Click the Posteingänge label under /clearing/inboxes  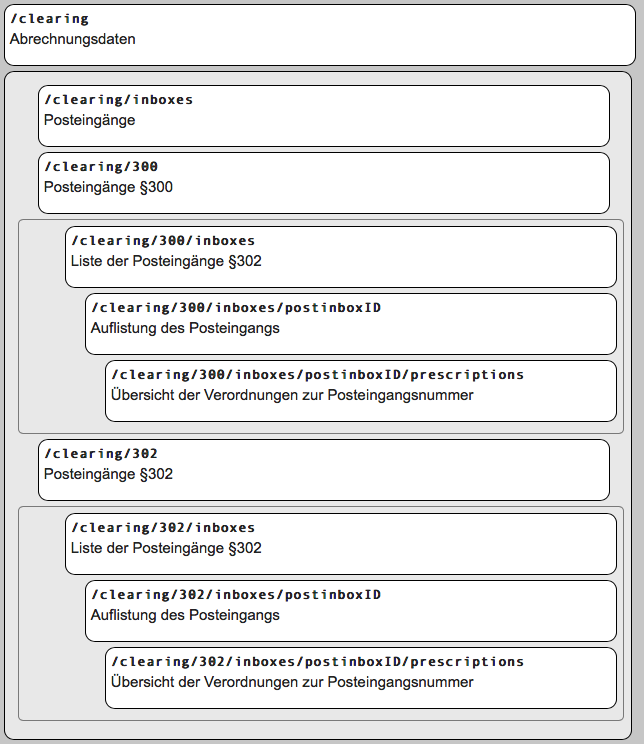pyautogui.click(x=89, y=120)
